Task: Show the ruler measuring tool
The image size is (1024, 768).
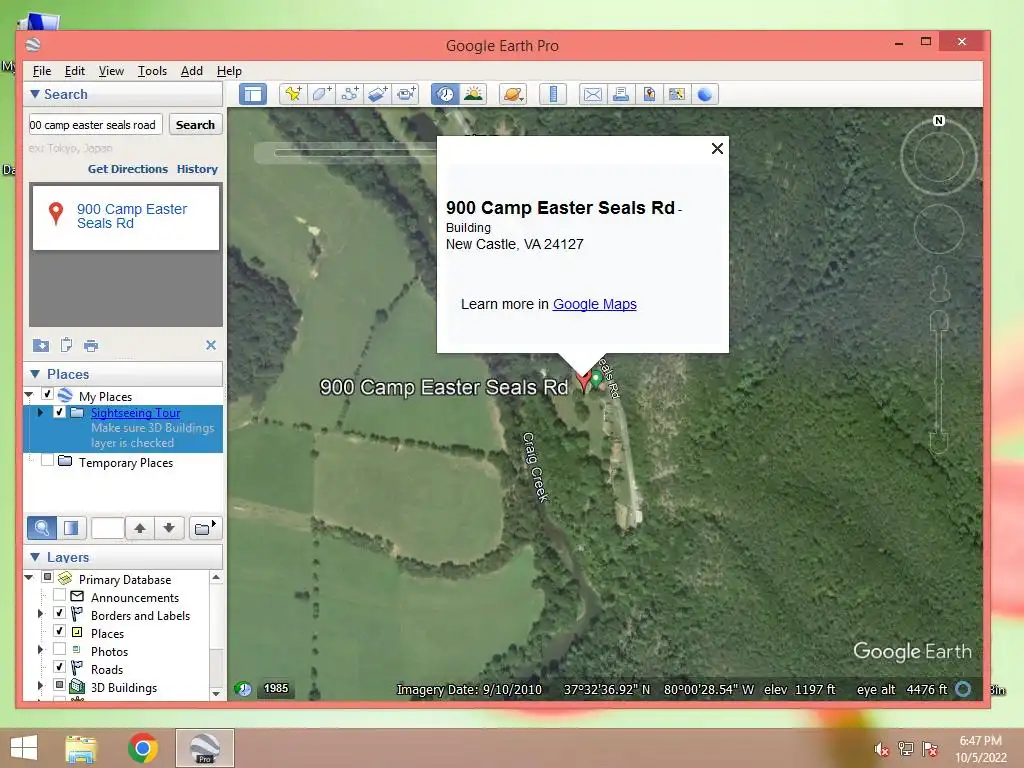Action: tap(552, 94)
